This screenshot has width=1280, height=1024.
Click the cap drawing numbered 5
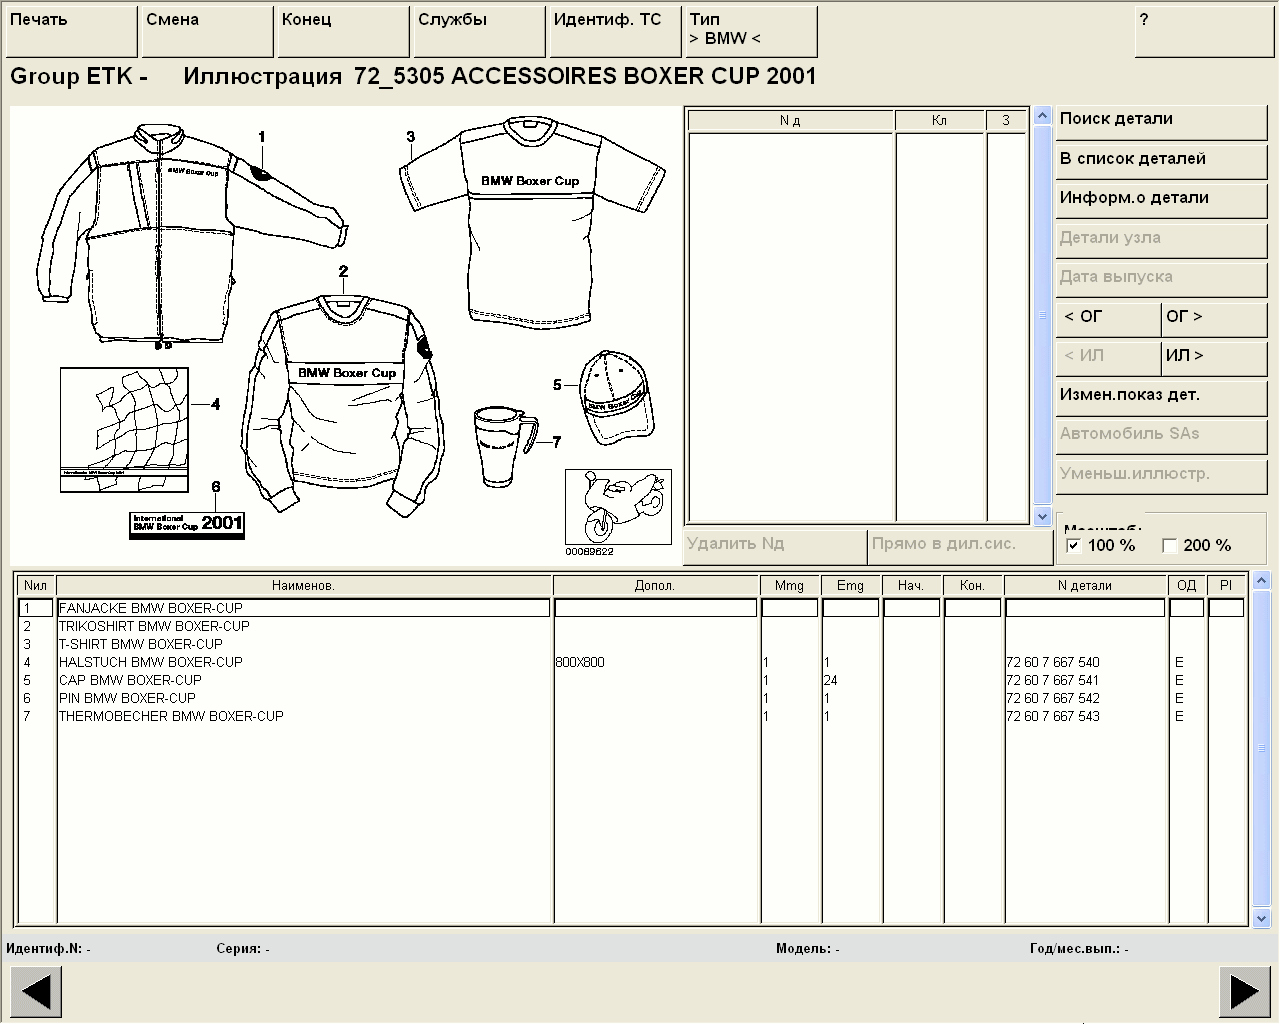coord(615,397)
